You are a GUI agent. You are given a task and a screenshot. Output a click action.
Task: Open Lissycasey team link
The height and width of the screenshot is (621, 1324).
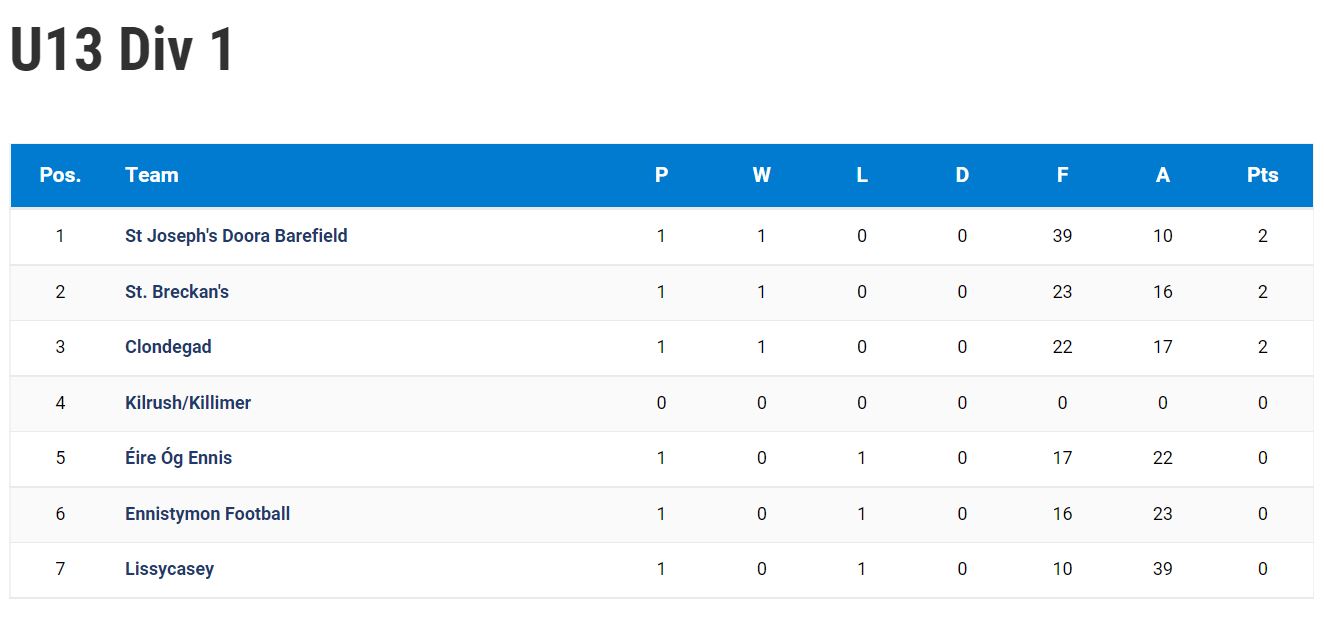(169, 569)
